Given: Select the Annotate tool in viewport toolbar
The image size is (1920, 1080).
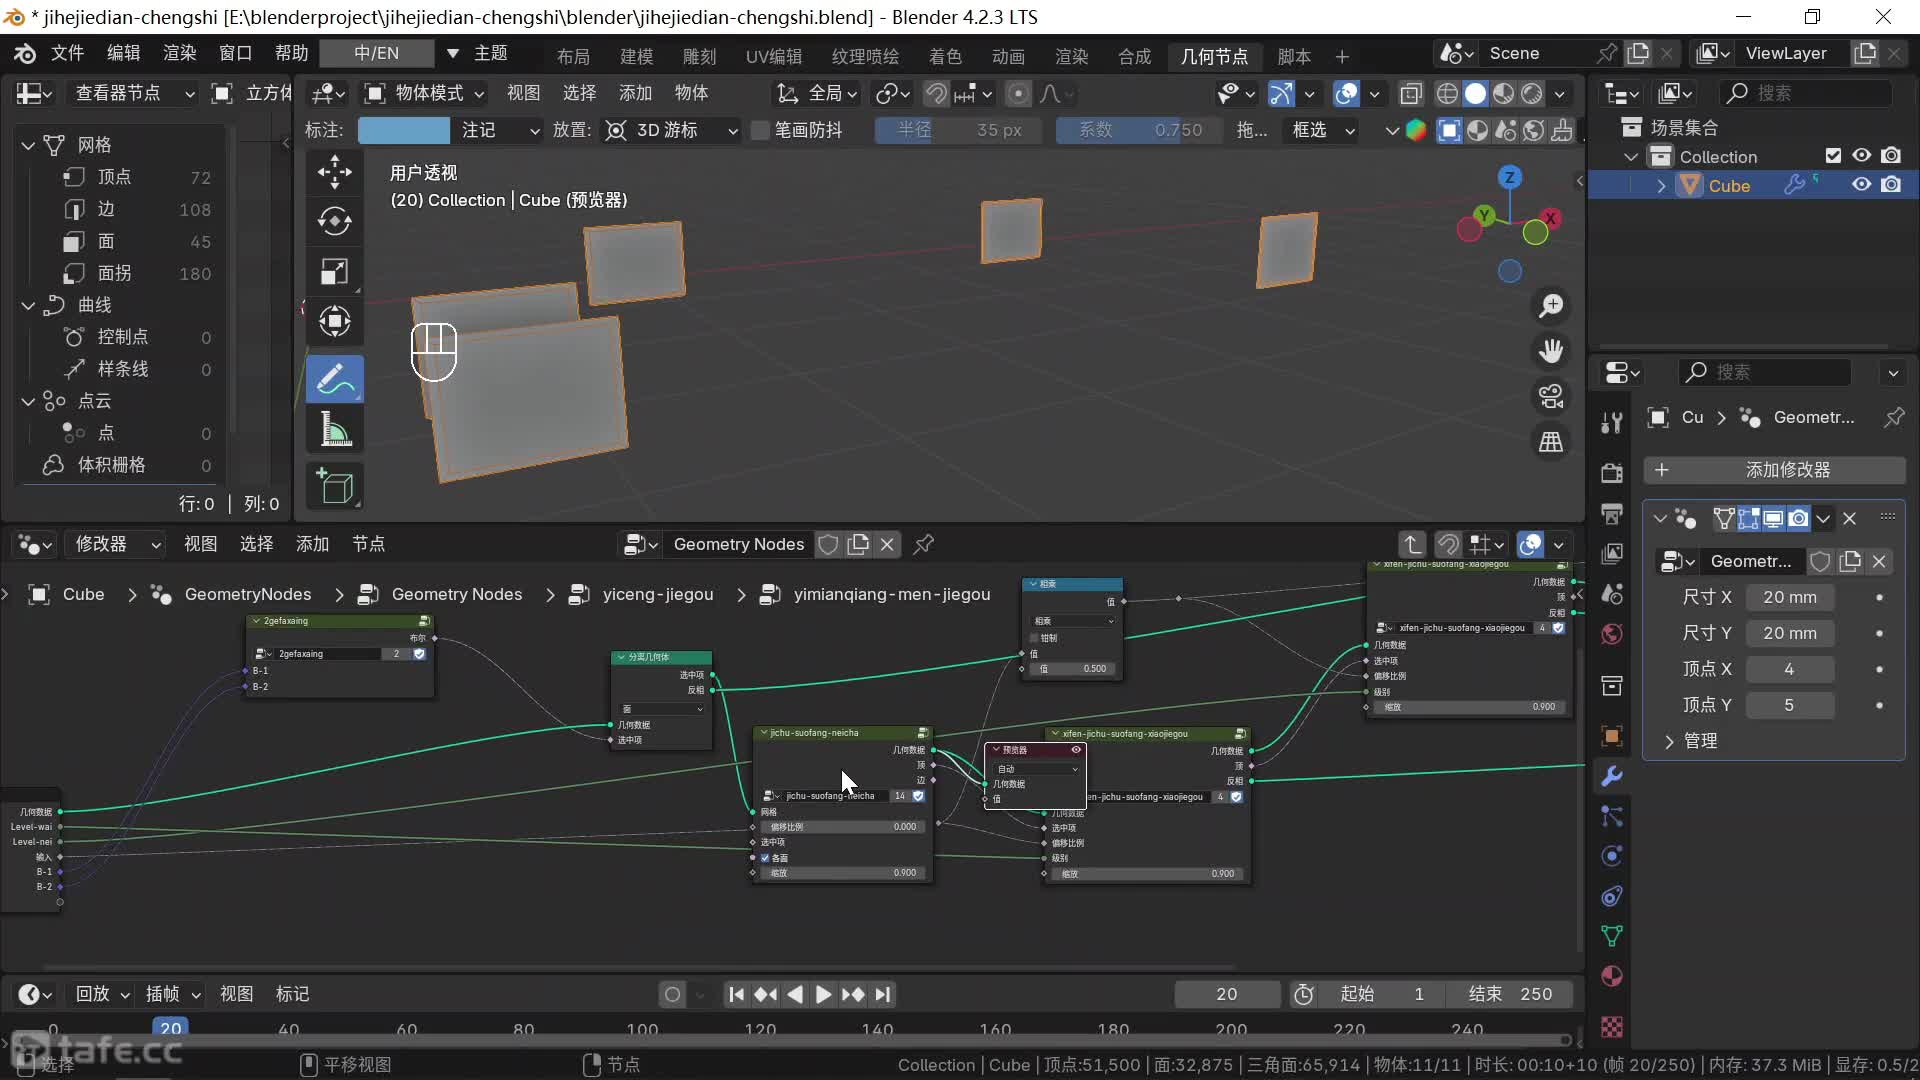Looking at the screenshot, I should point(334,379).
